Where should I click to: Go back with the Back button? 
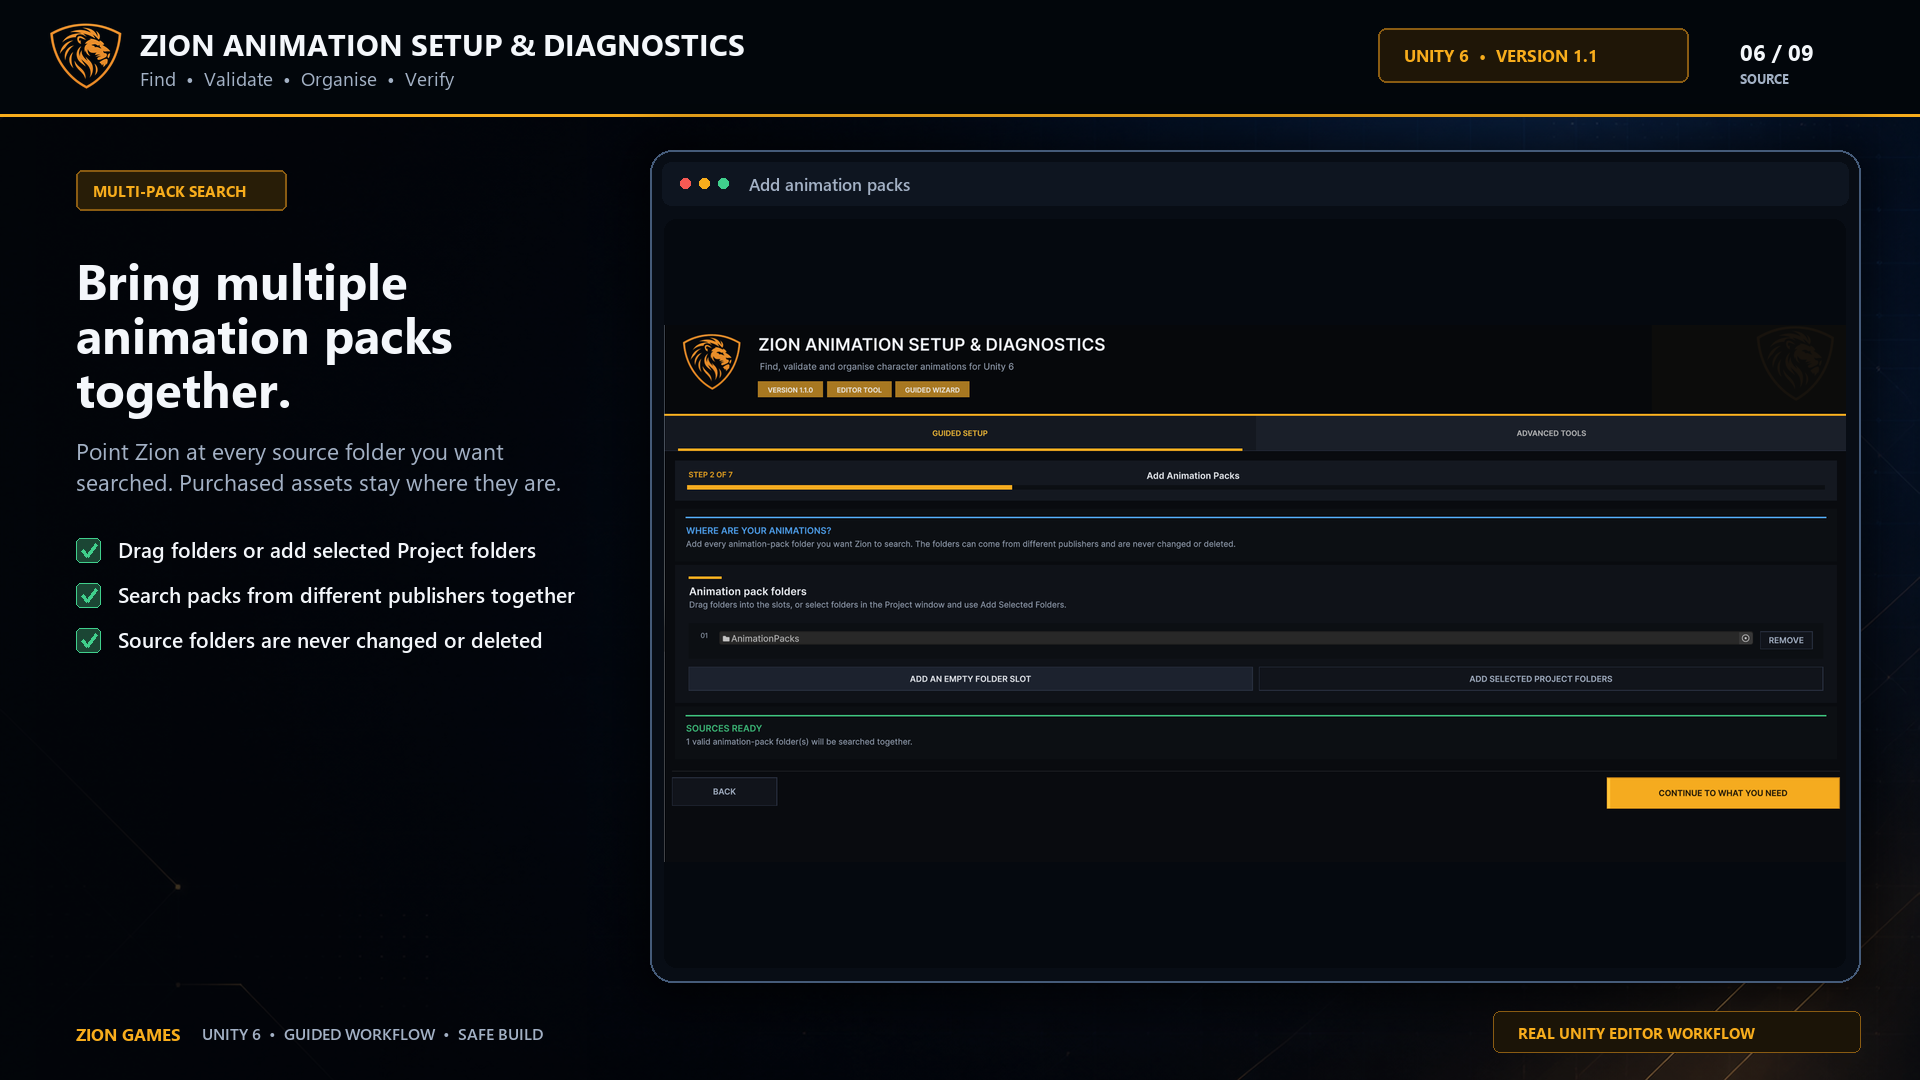pos(724,792)
